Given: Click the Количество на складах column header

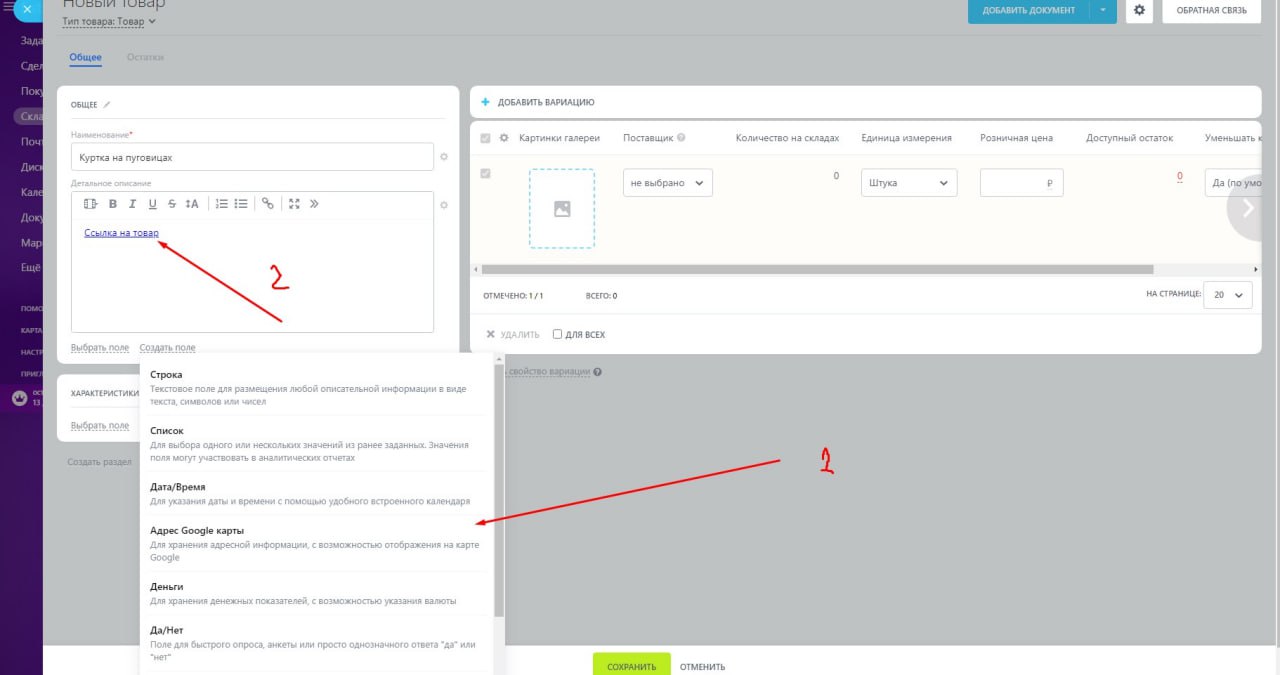Looking at the screenshot, I should pyautogui.click(x=787, y=138).
